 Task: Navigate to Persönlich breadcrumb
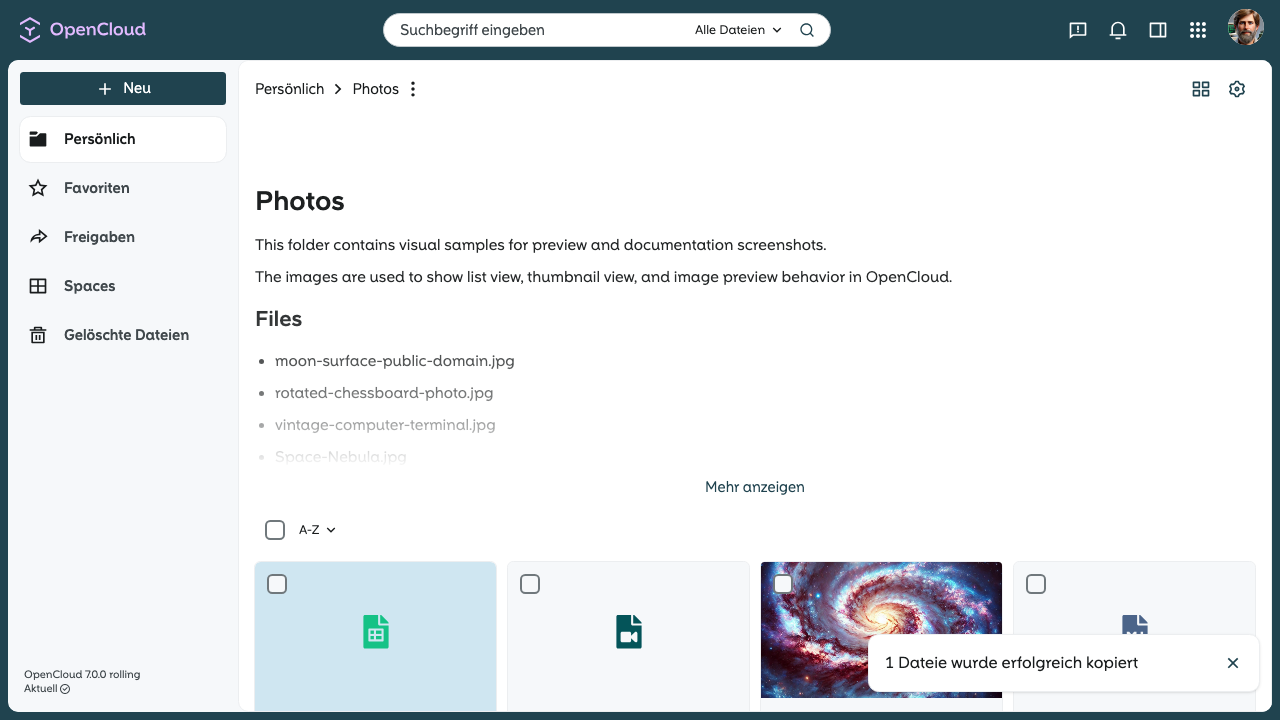coord(290,89)
